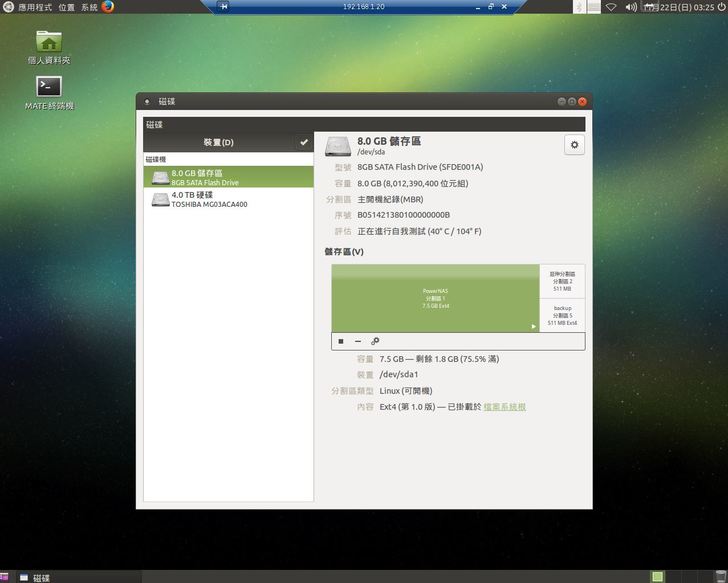Click the volume speaker icon in tray
This screenshot has width=728, height=583.
pos(631,7)
